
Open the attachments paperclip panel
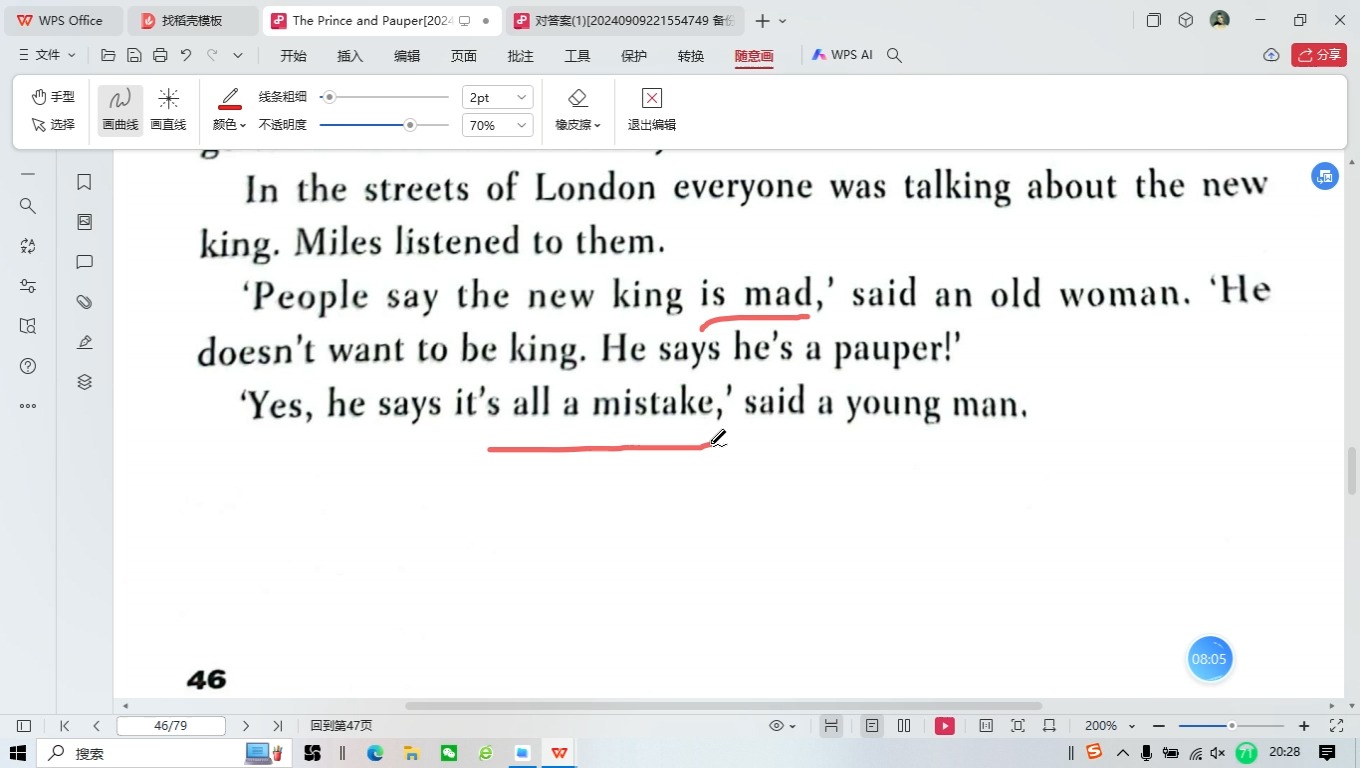(x=85, y=302)
